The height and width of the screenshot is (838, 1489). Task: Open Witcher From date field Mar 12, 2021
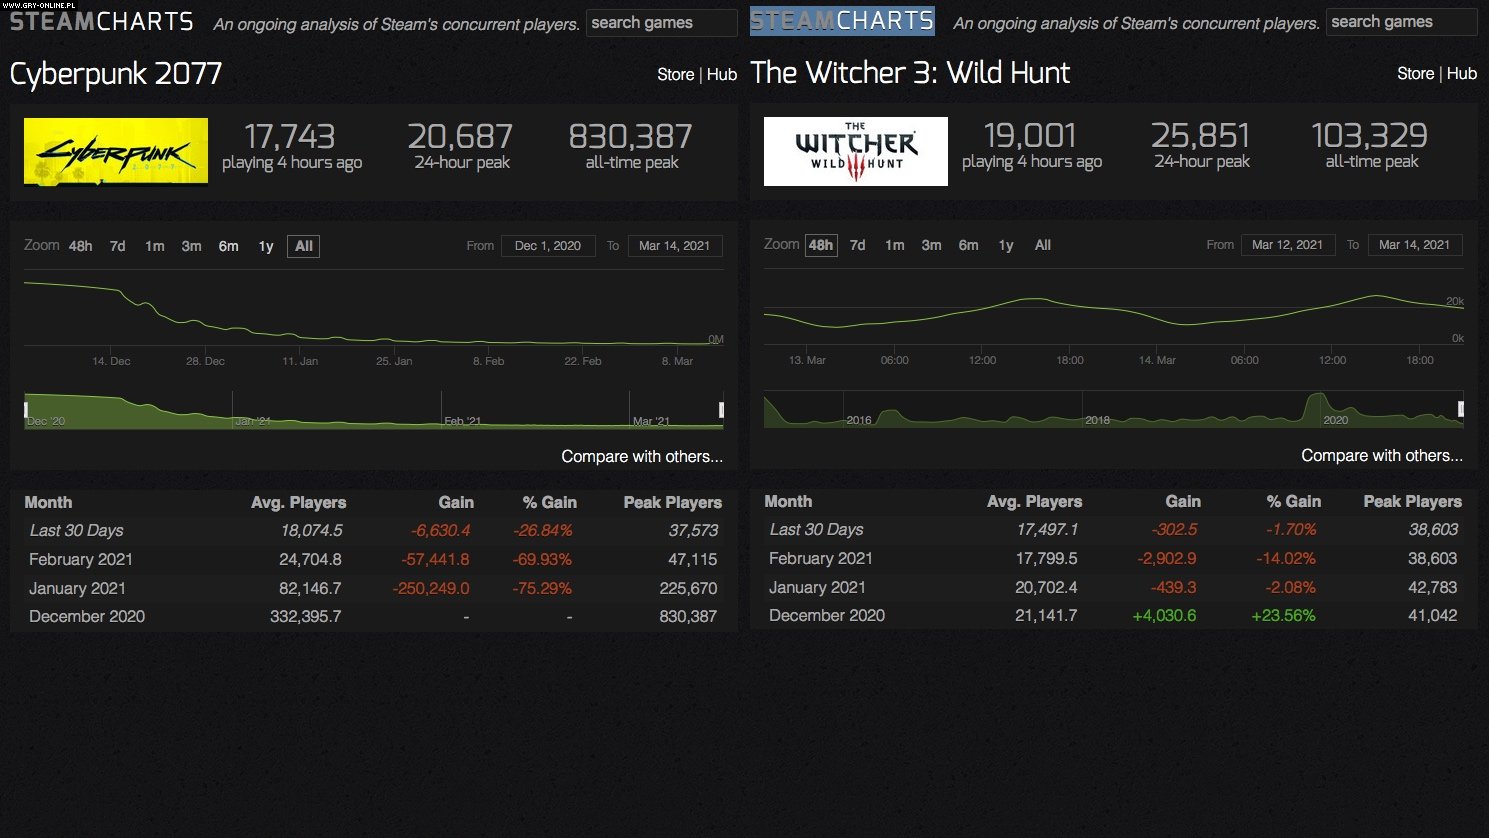click(1287, 245)
